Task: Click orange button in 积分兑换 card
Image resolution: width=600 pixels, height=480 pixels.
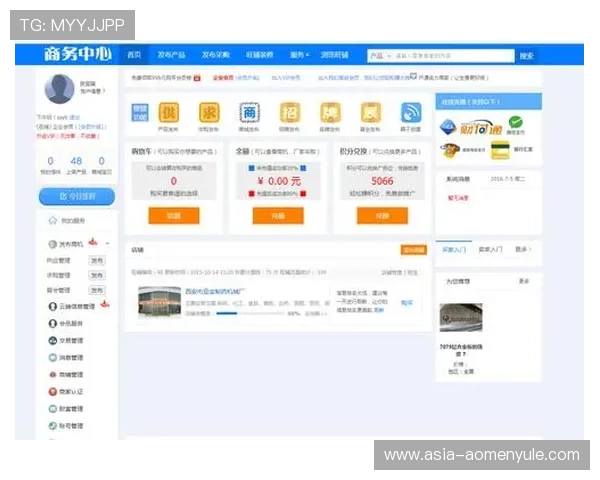Action: (x=382, y=216)
